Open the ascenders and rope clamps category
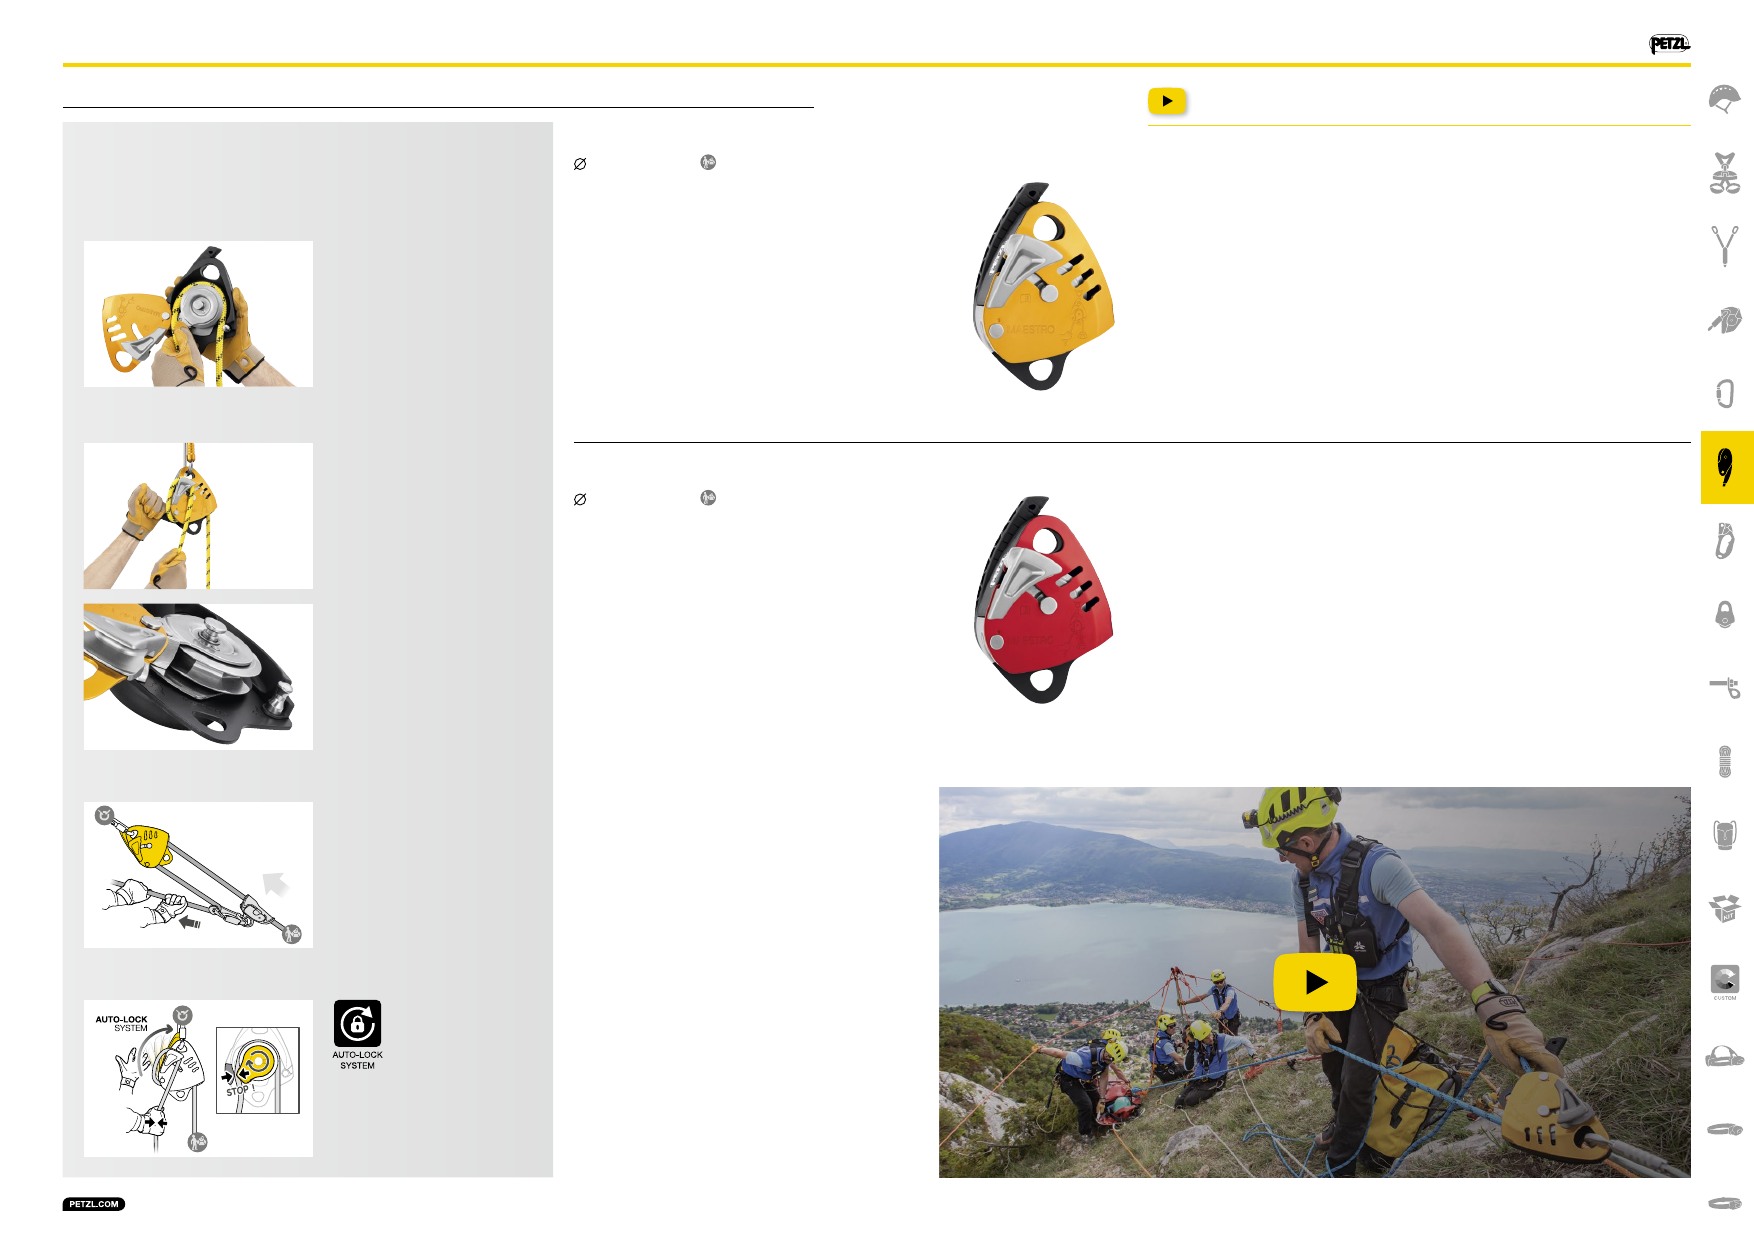Screen dimensions: 1754x1241 point(1725,540)
